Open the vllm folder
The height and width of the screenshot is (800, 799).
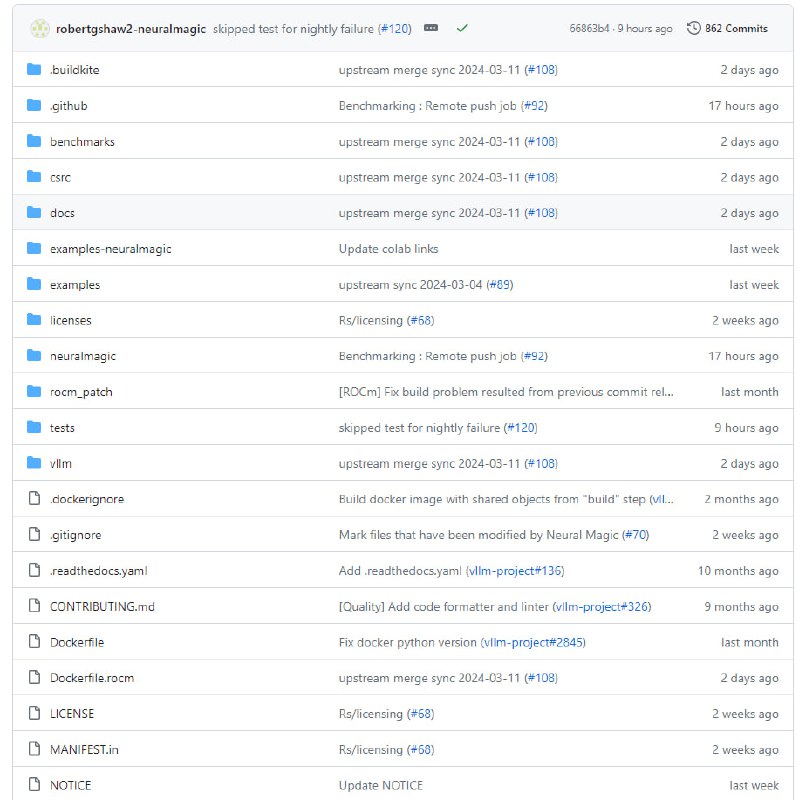[x=61, y=464]
